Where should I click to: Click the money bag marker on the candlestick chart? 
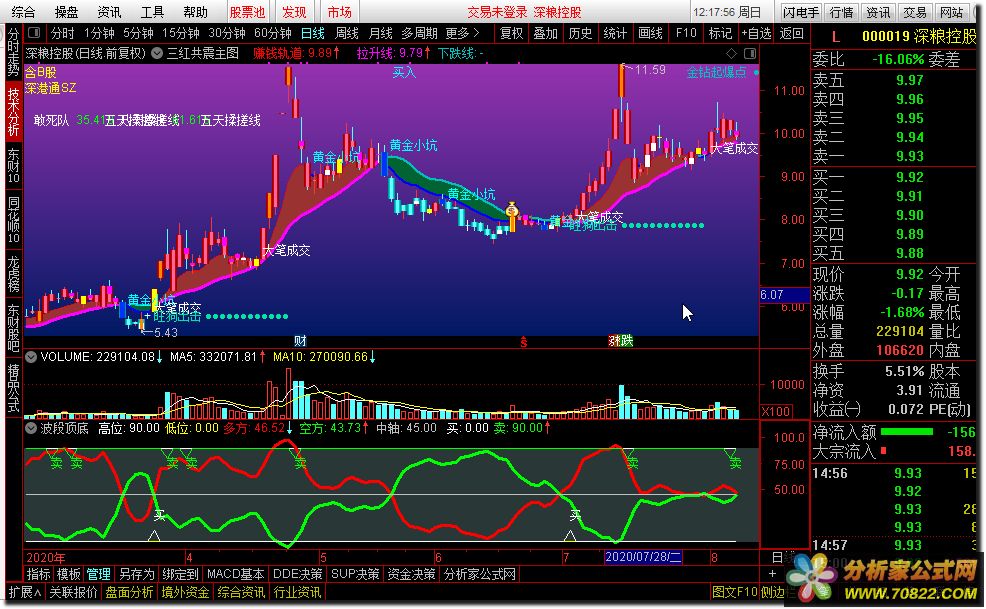coord(512,210)
